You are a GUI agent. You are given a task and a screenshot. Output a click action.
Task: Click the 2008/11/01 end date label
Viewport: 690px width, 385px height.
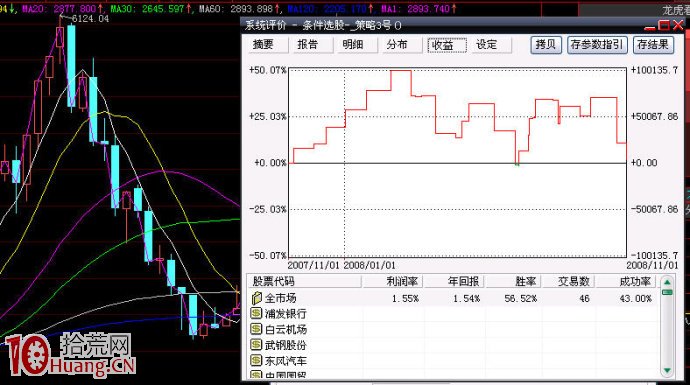coord(652,265)
